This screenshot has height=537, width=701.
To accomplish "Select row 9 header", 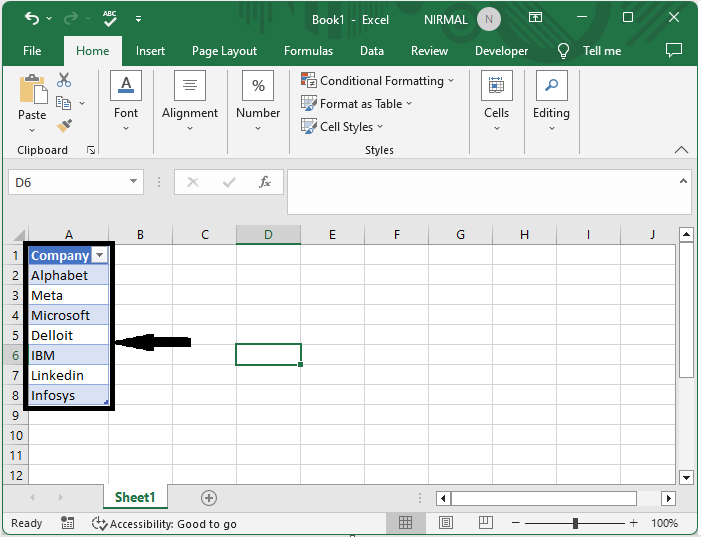I will coord(16,415).
